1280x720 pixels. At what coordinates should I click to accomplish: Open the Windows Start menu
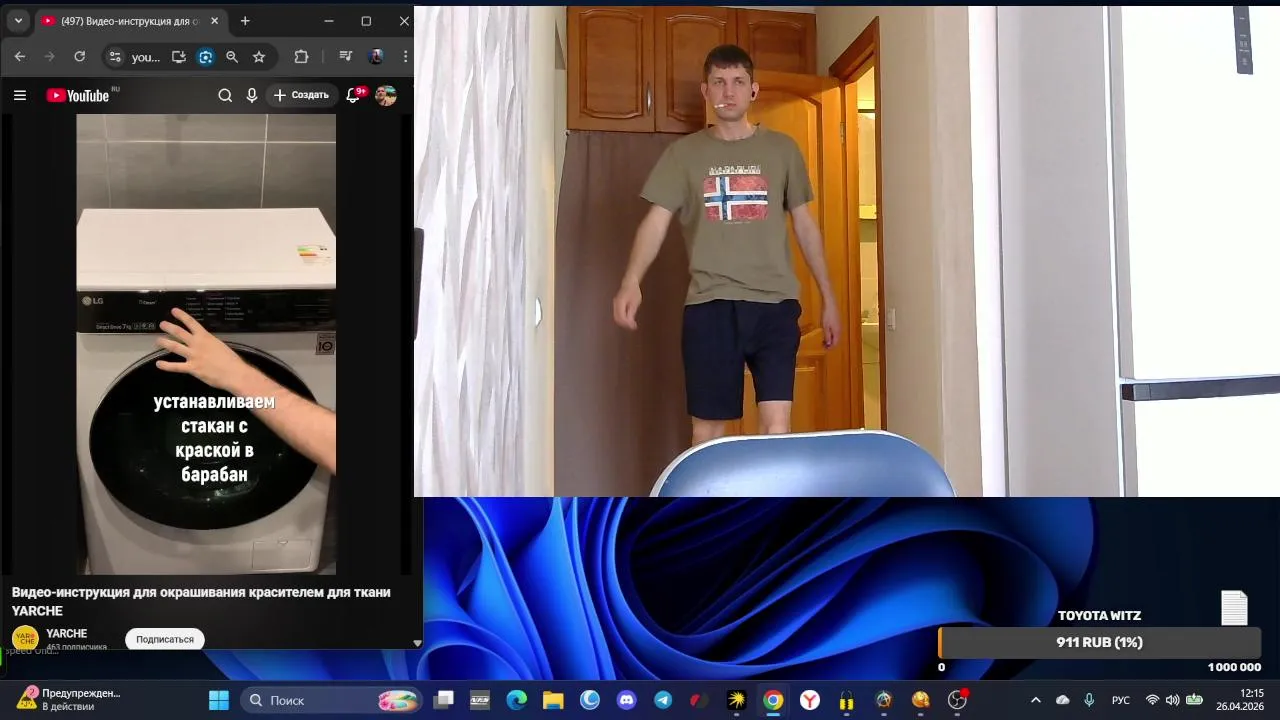coord(218,700)
